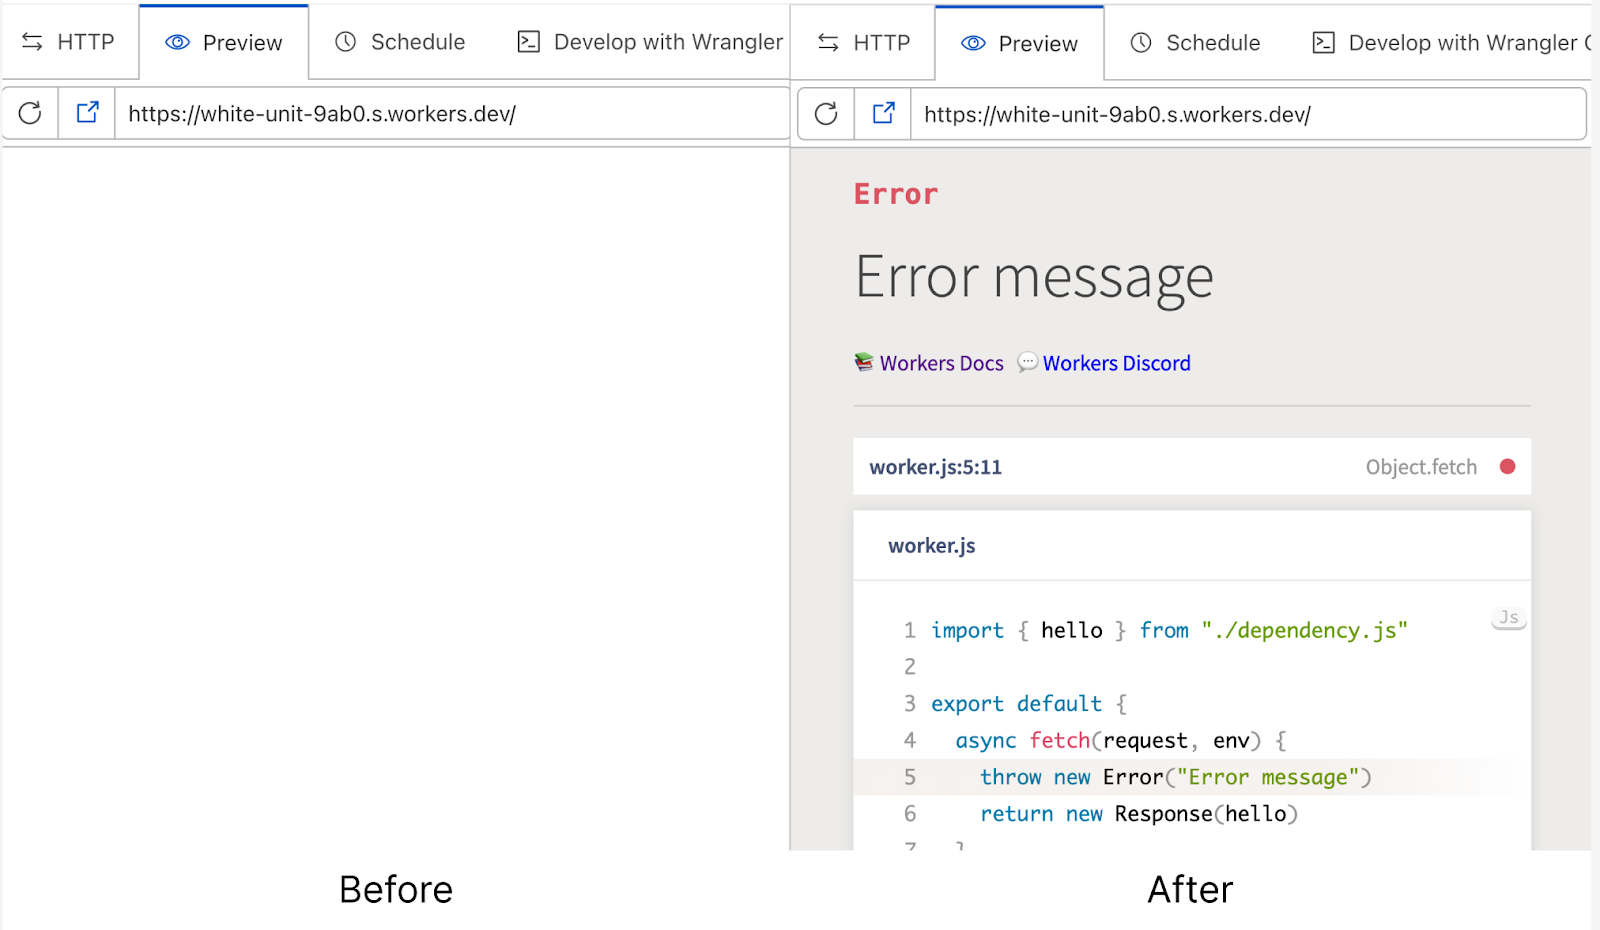Switch to the HTTP tab on the left

69,42
